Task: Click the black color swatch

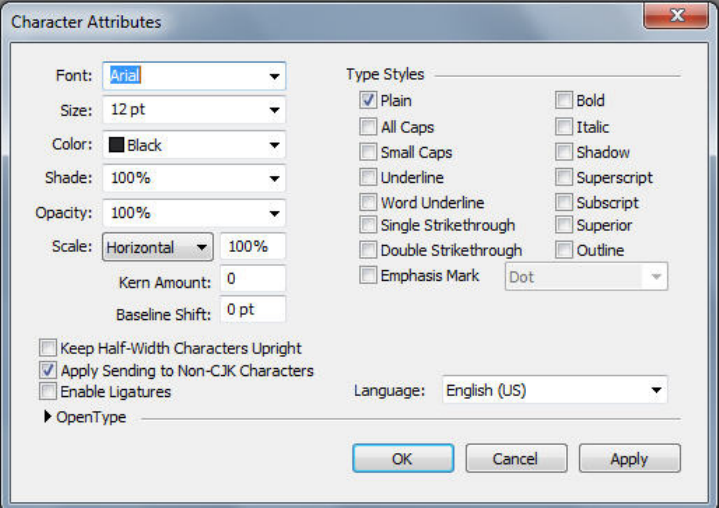Action: (116, 145)
